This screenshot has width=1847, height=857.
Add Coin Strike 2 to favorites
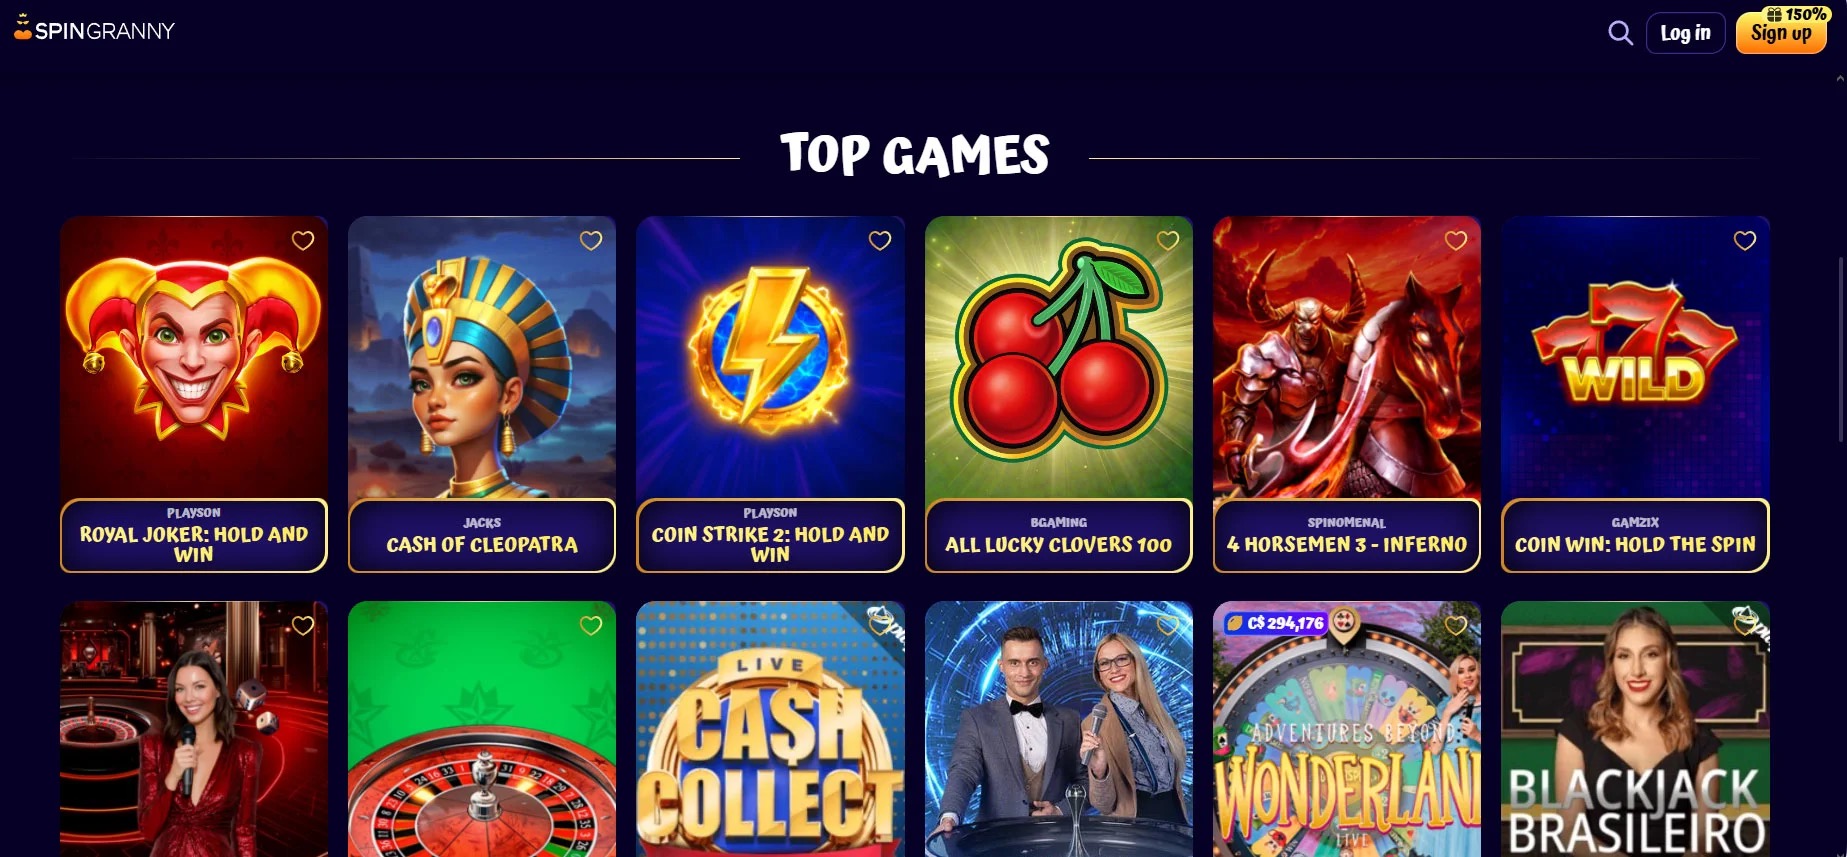click(x=880, y=240)
